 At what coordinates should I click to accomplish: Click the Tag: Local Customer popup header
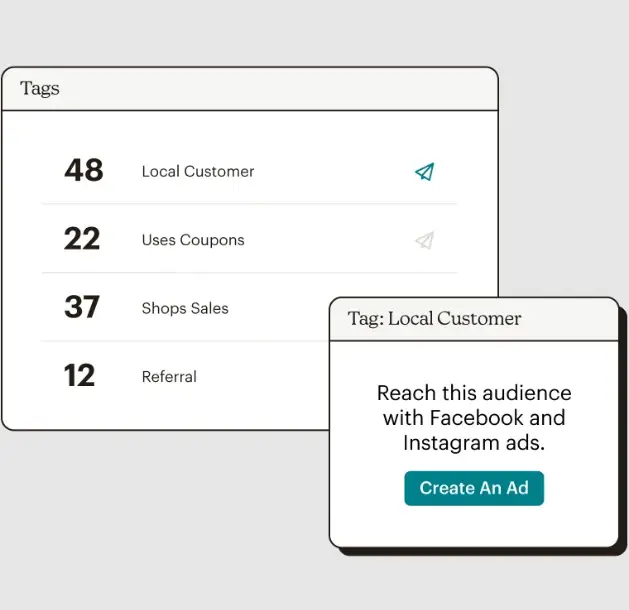(x=474, y=319)
